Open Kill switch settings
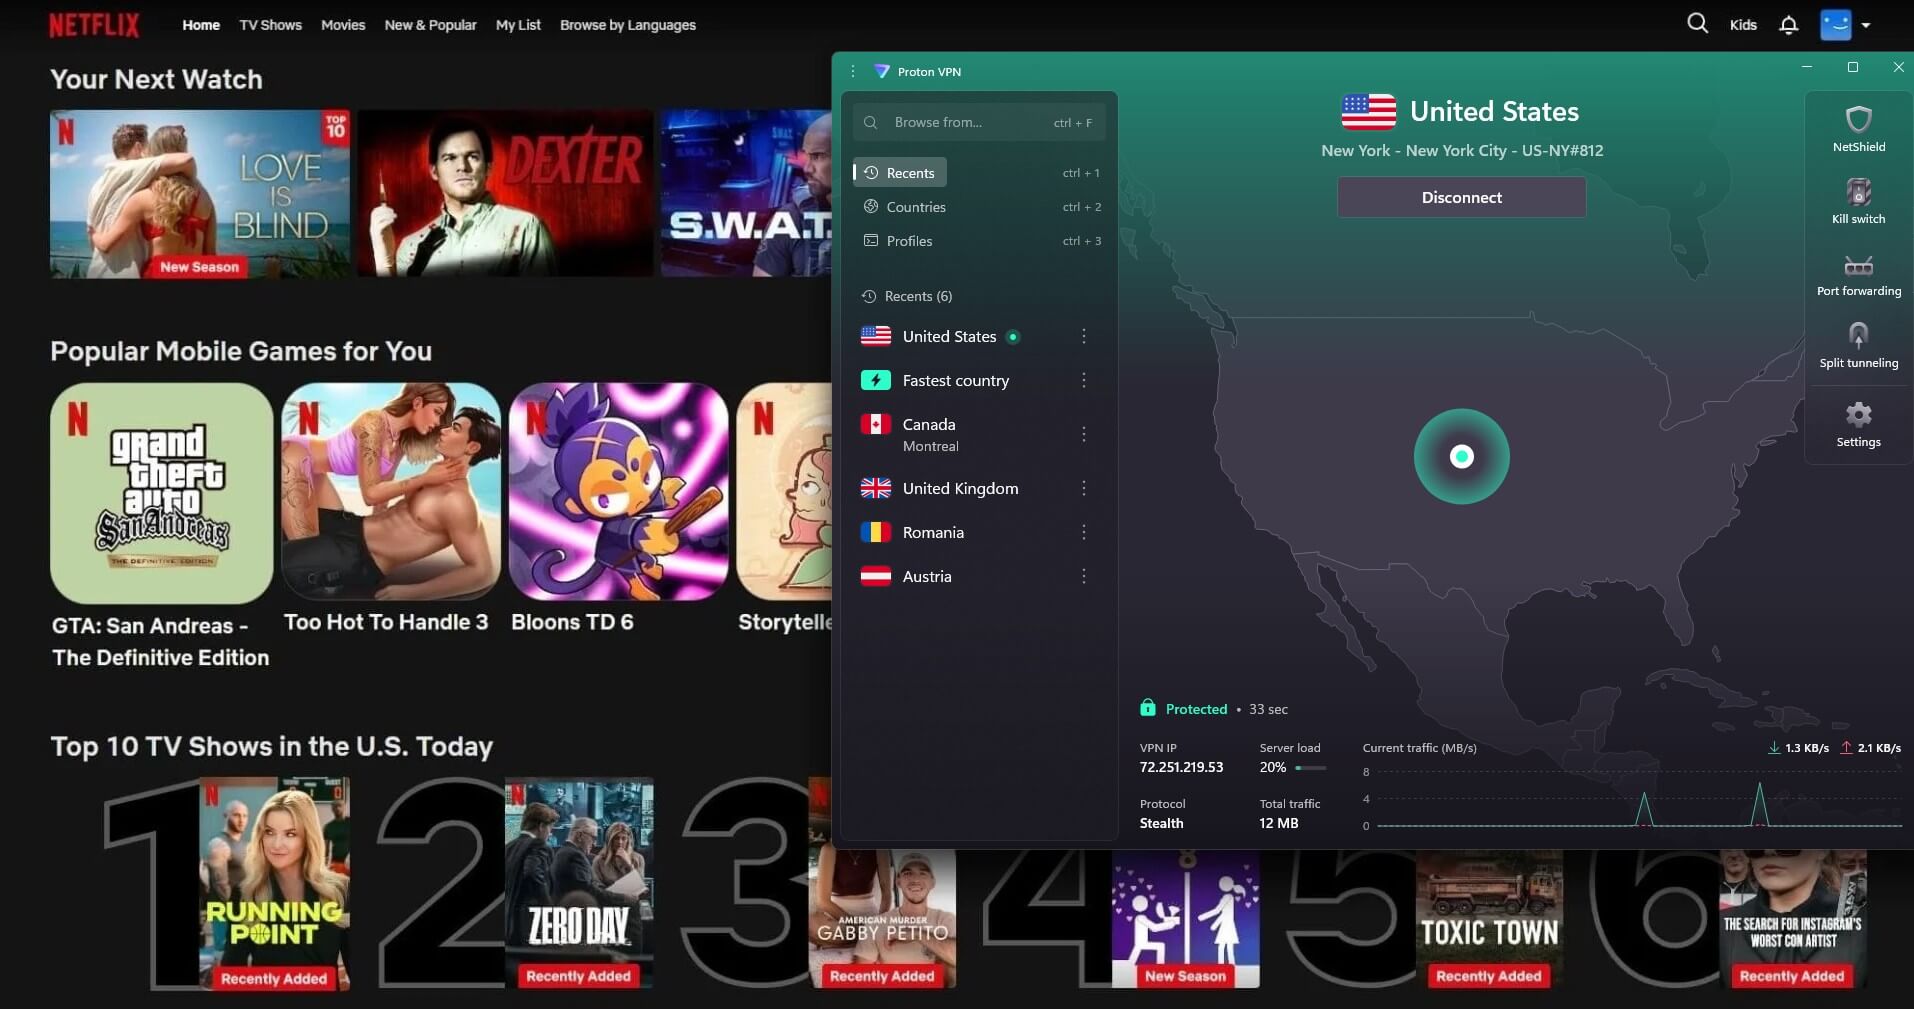 1858,201
